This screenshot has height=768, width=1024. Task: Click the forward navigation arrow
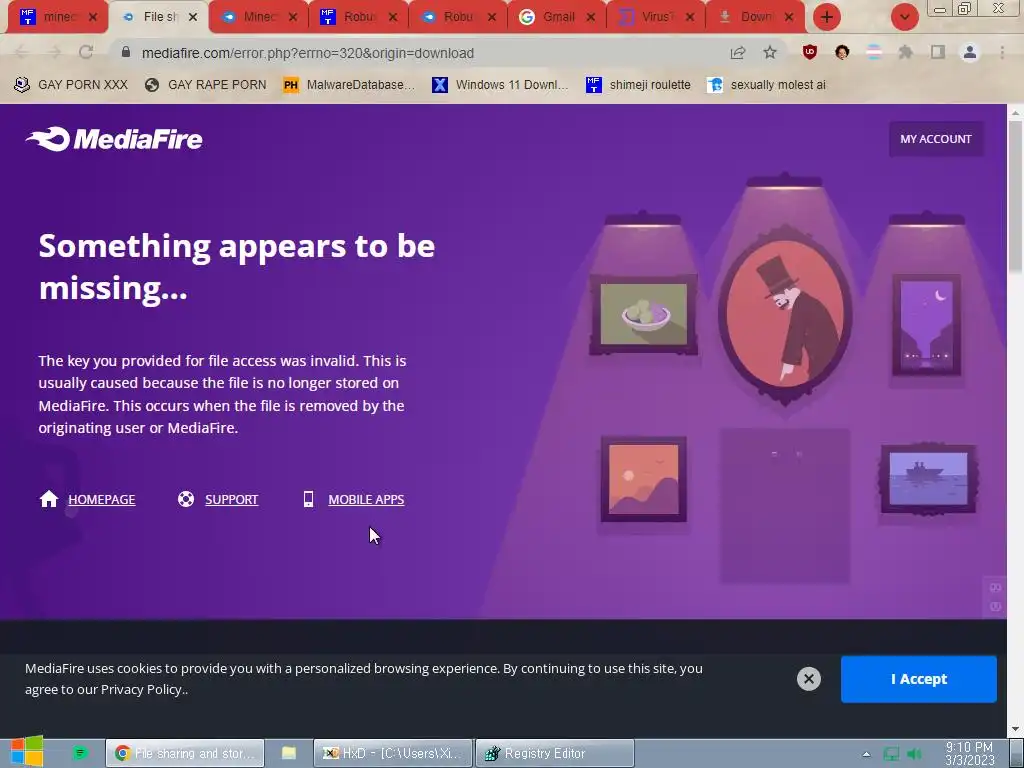tap(54, 52)
